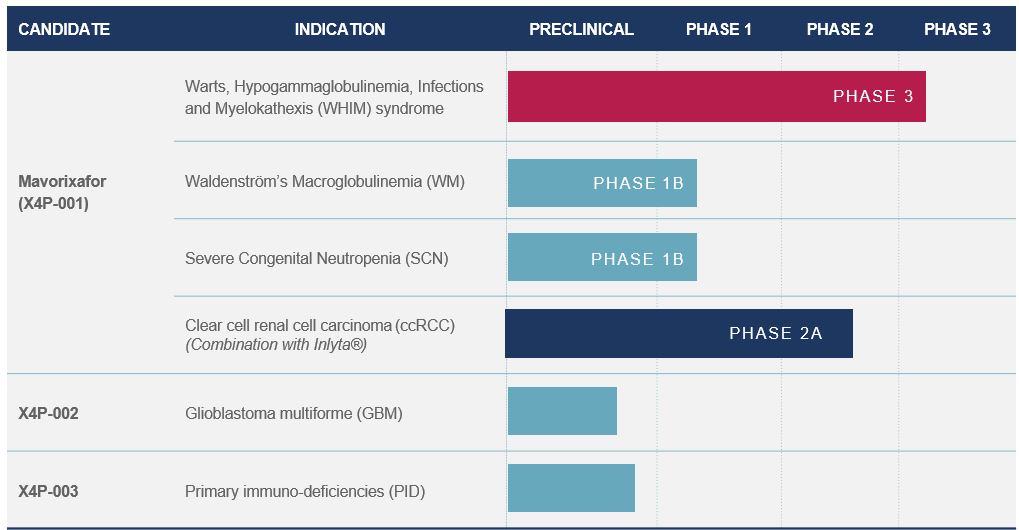Click the INDICATION column header
The image size is (1019, 530).
[340, 29]
